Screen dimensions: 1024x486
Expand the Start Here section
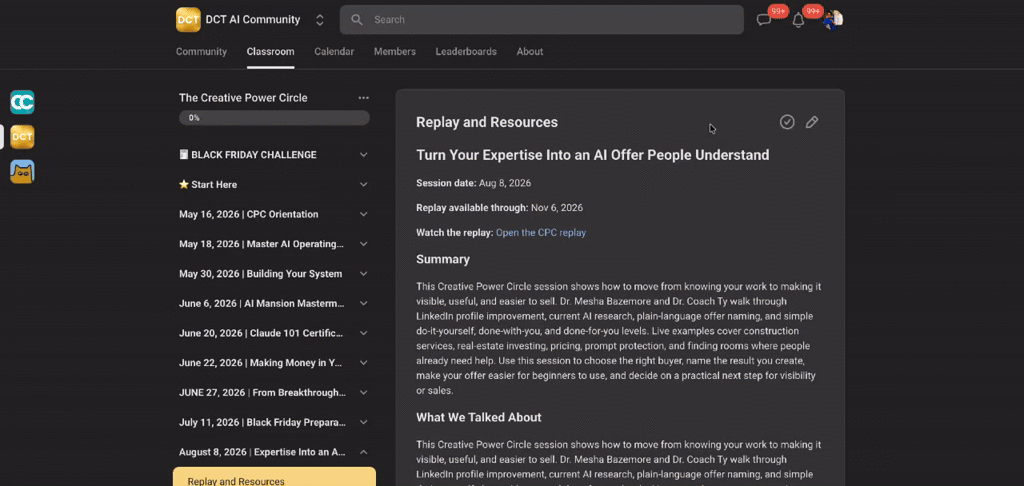[274, 185]
